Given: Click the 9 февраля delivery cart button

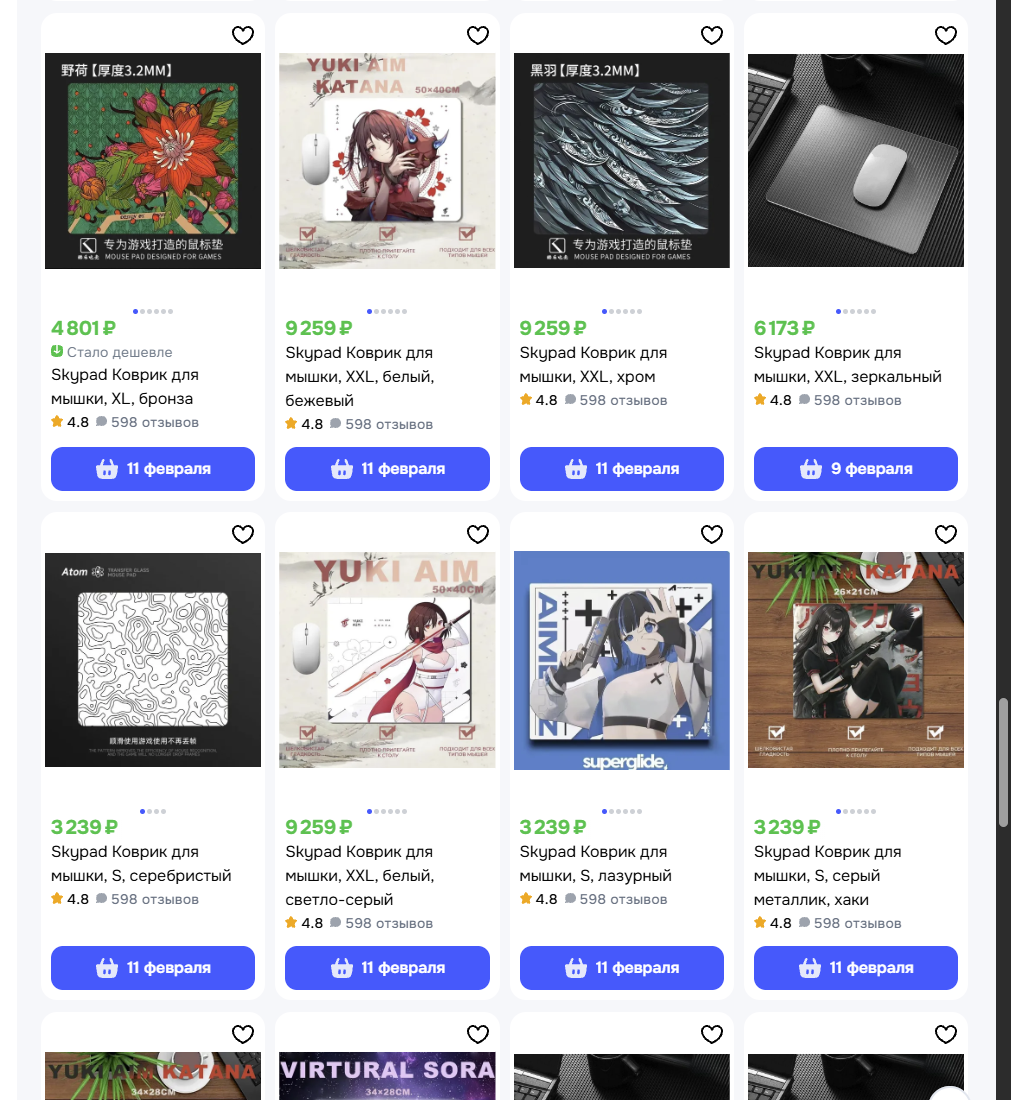Looking at the screenshot, I should (x=856, y=469).
